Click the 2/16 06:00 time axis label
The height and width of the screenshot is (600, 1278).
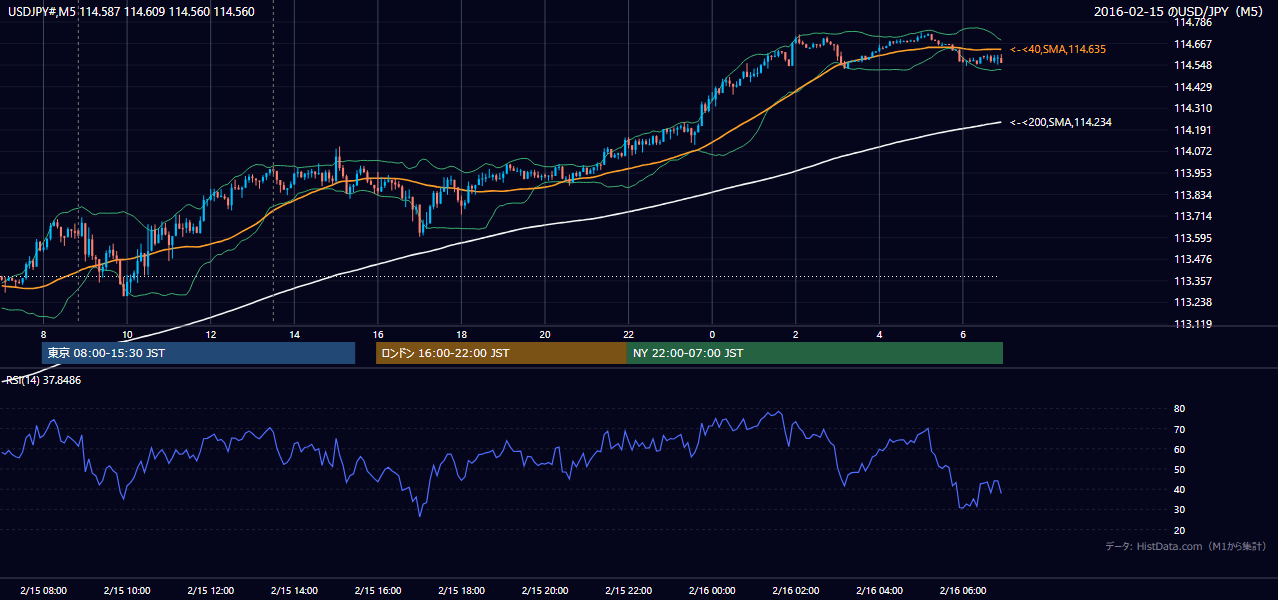[962, 591]
